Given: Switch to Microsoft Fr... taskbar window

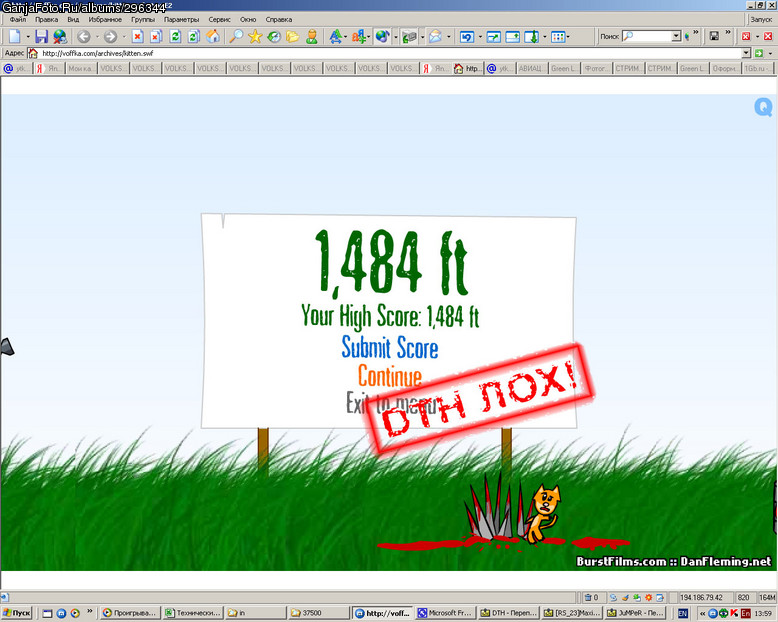Looking at the screenshot, I should (x=445, y=613).
